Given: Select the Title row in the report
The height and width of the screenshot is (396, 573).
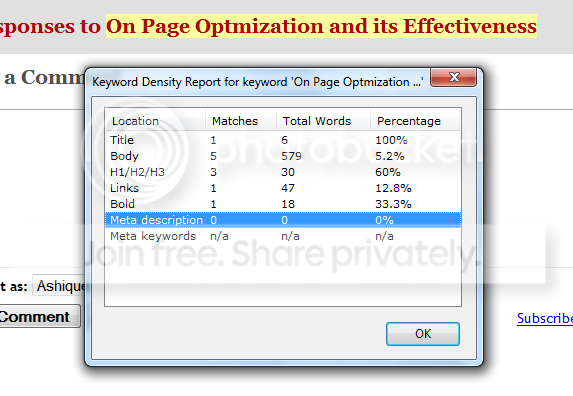Looking at the screenshot, I should [283, 140].
